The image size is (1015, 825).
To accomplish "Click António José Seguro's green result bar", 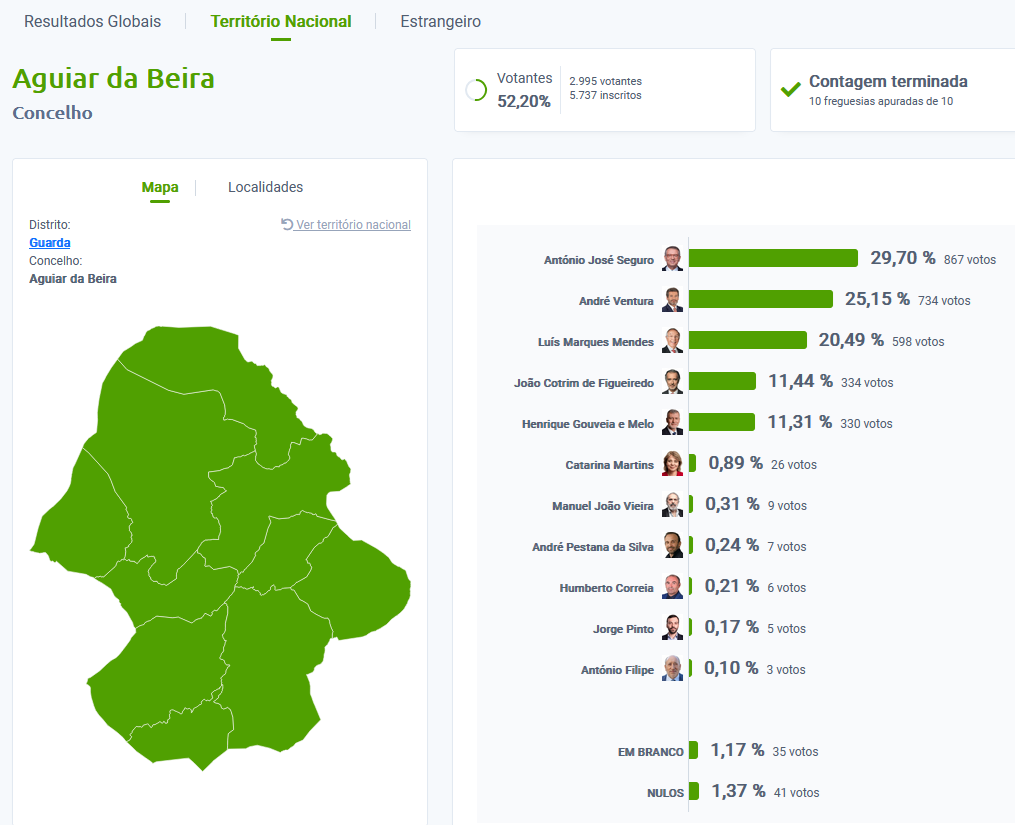I will (x=773, y=258).
